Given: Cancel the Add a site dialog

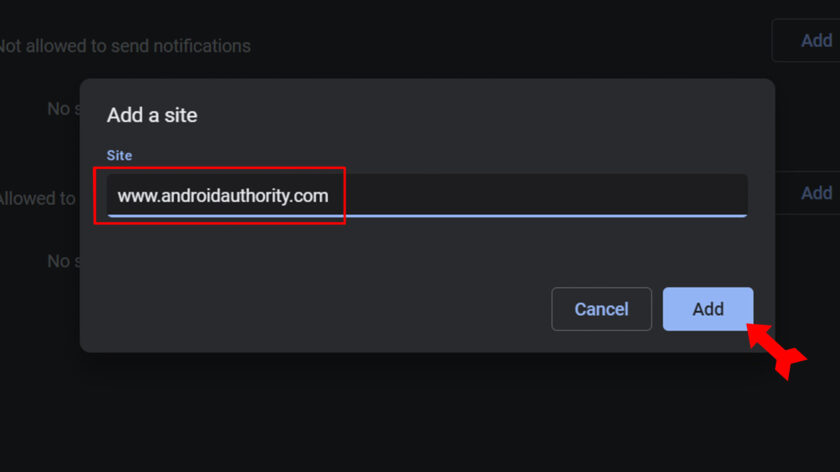Looking at the screenshot, I should [601, 309].
